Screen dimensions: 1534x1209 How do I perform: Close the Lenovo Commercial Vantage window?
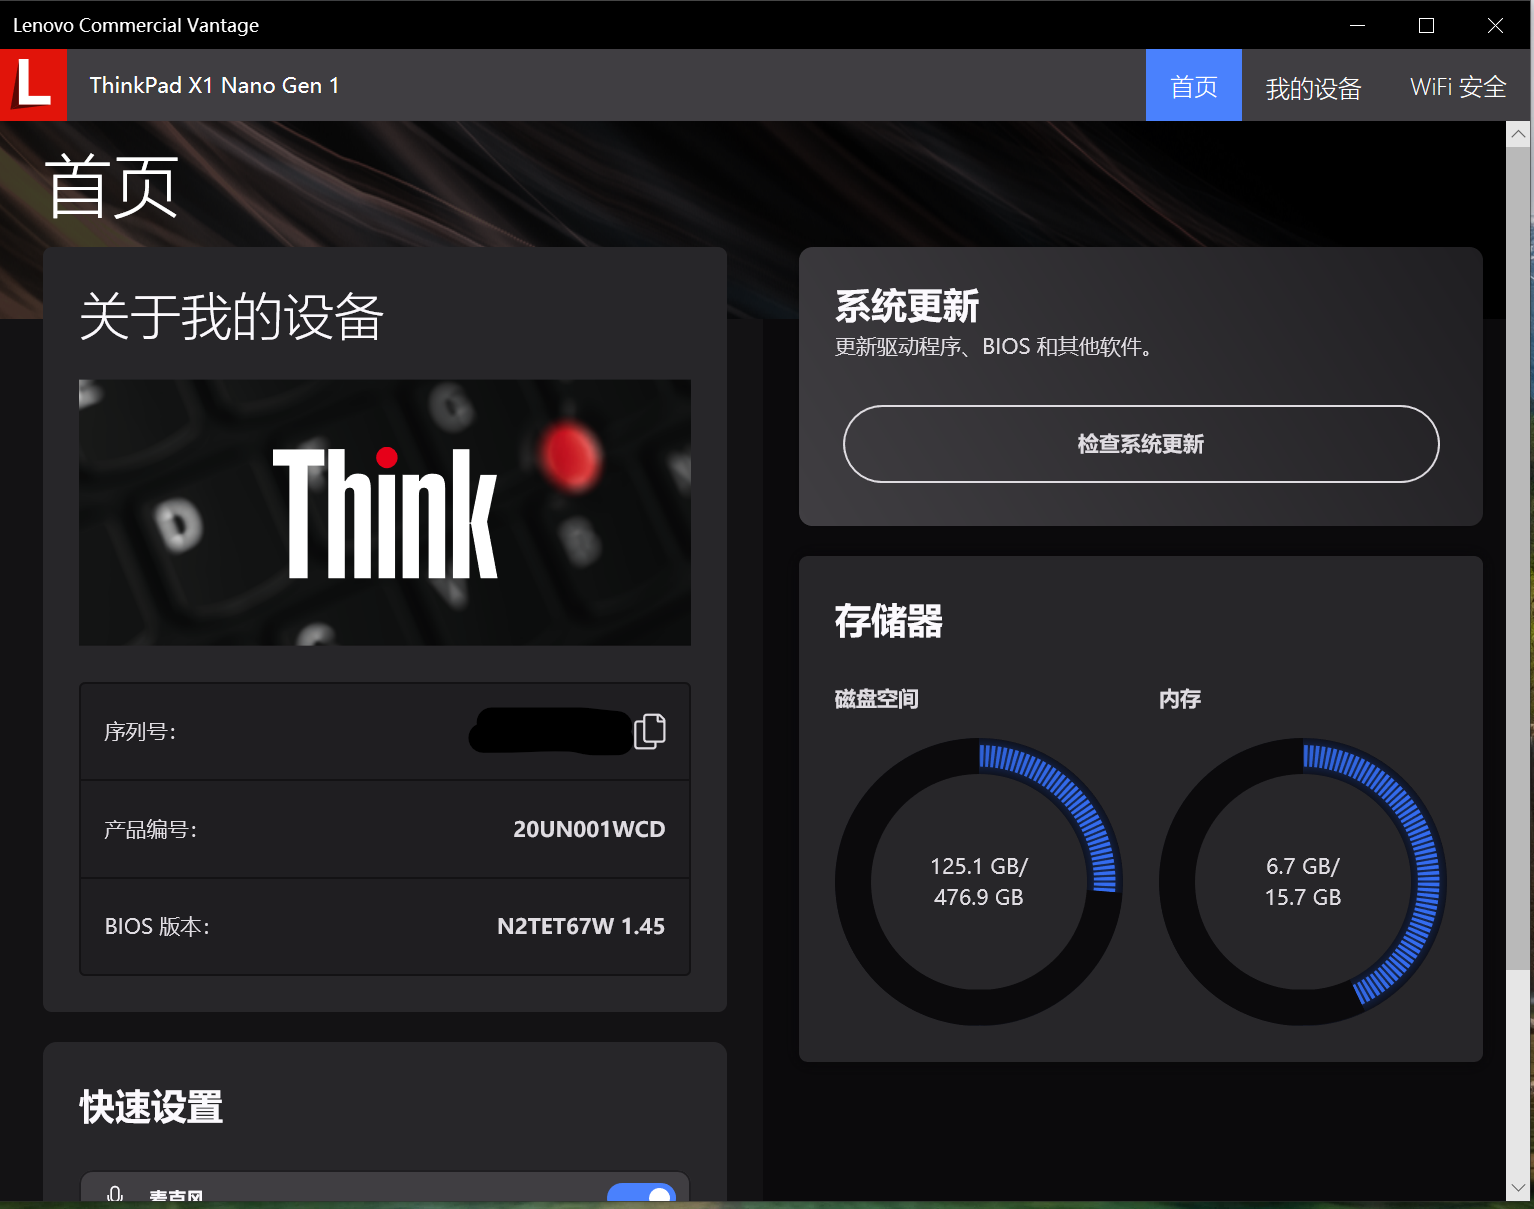(1496, 25)
